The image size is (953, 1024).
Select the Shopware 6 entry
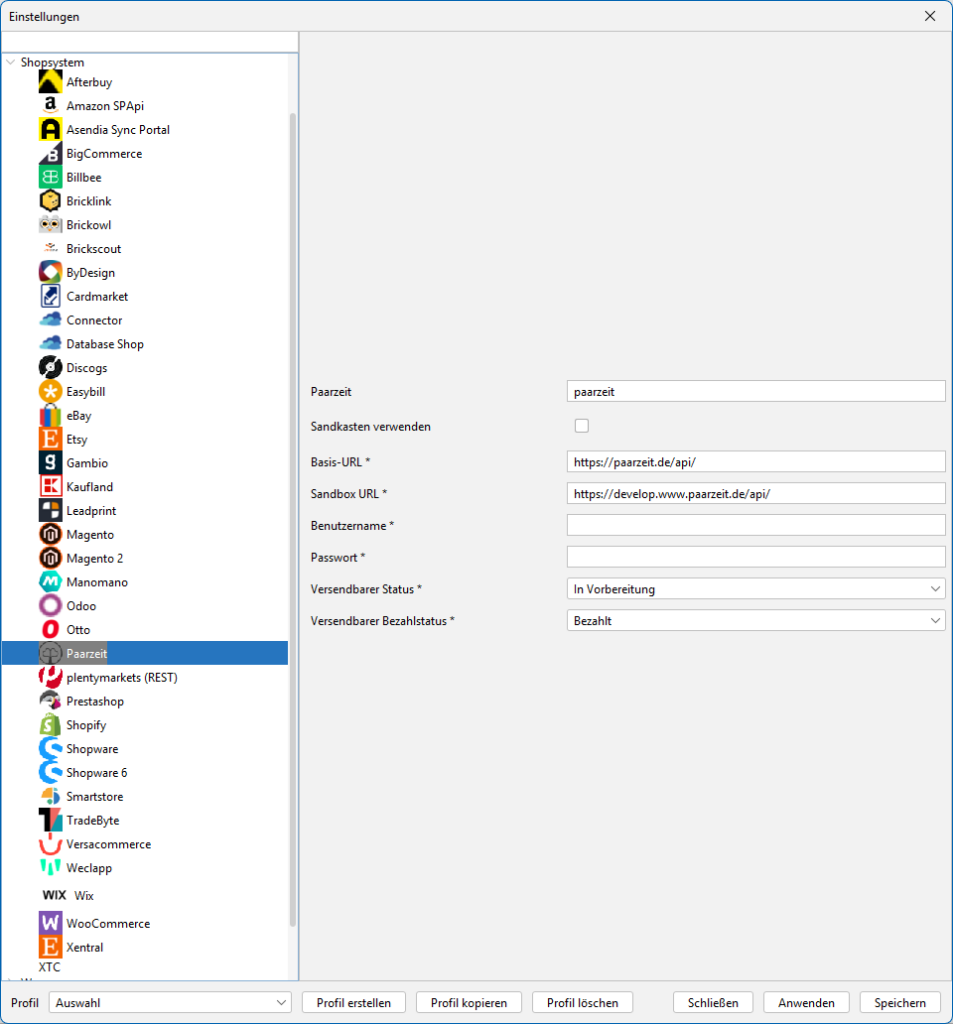pos(96,773)
